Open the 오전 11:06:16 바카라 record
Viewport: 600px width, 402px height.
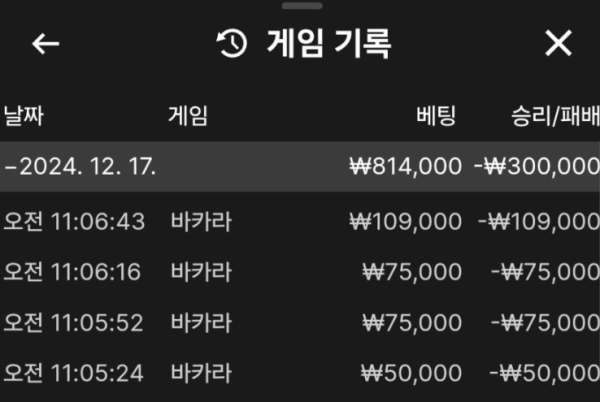(x=300, y=272)
